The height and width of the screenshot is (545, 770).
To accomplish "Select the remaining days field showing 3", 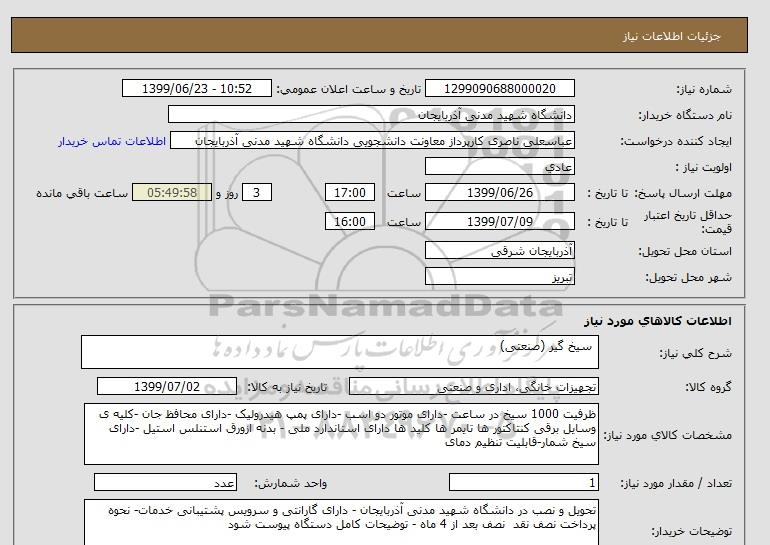I will 257,192.
